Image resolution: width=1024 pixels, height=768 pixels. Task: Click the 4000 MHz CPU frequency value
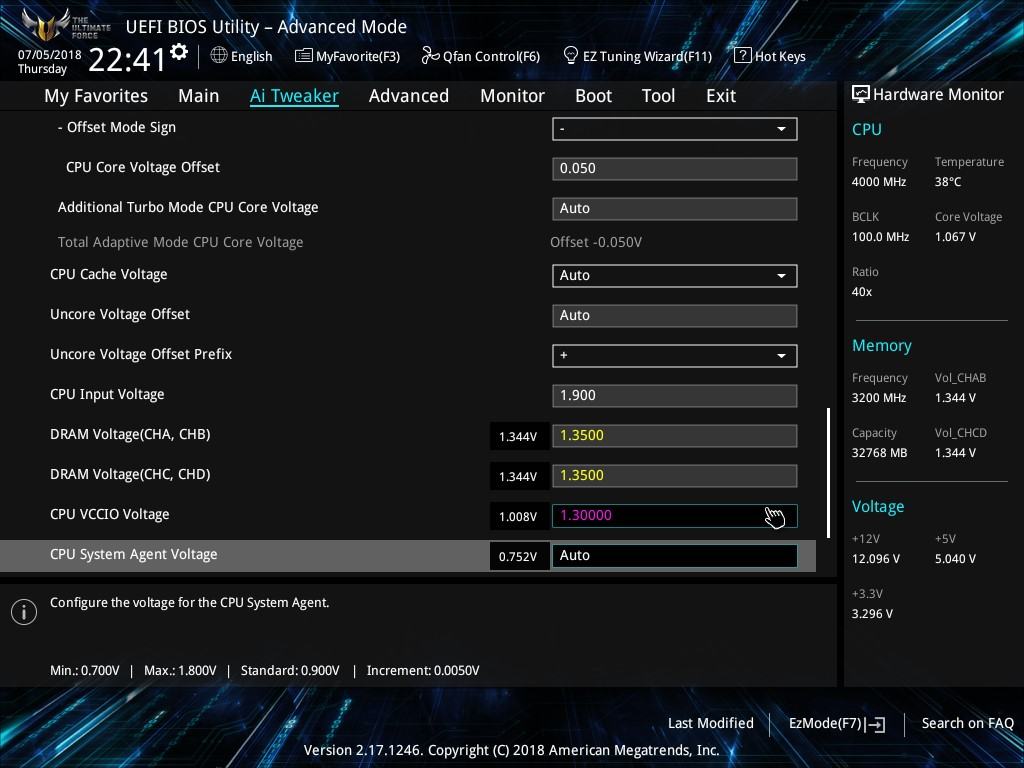coord(878,182)
